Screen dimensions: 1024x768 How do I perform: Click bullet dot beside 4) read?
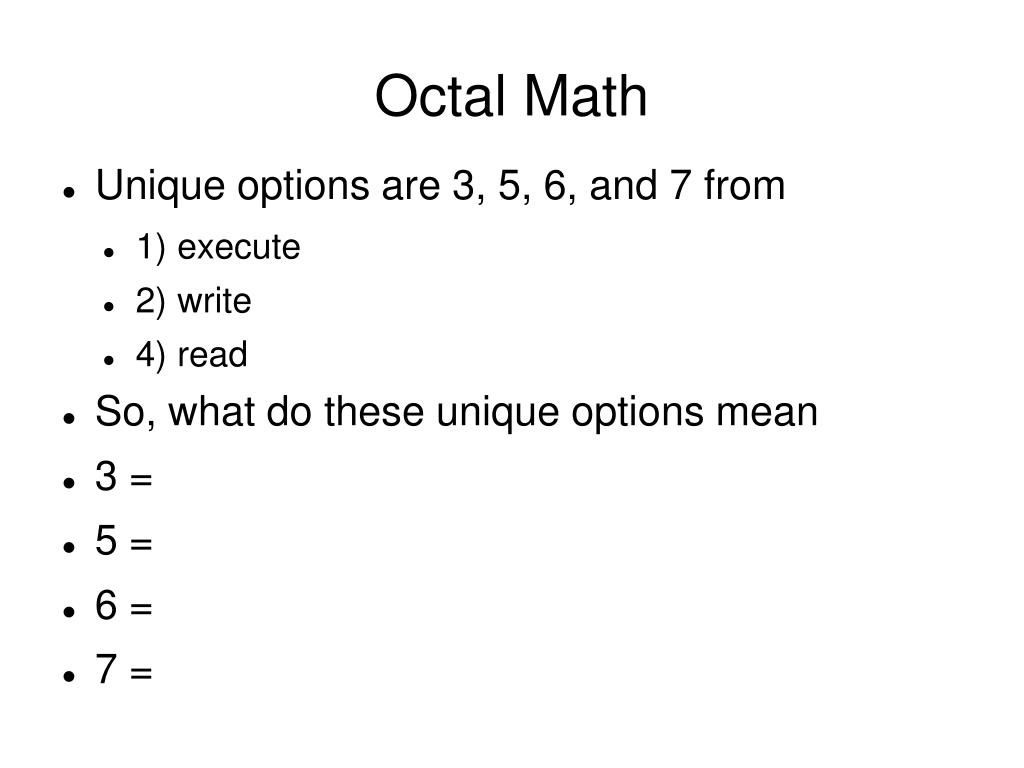(109, 359)
